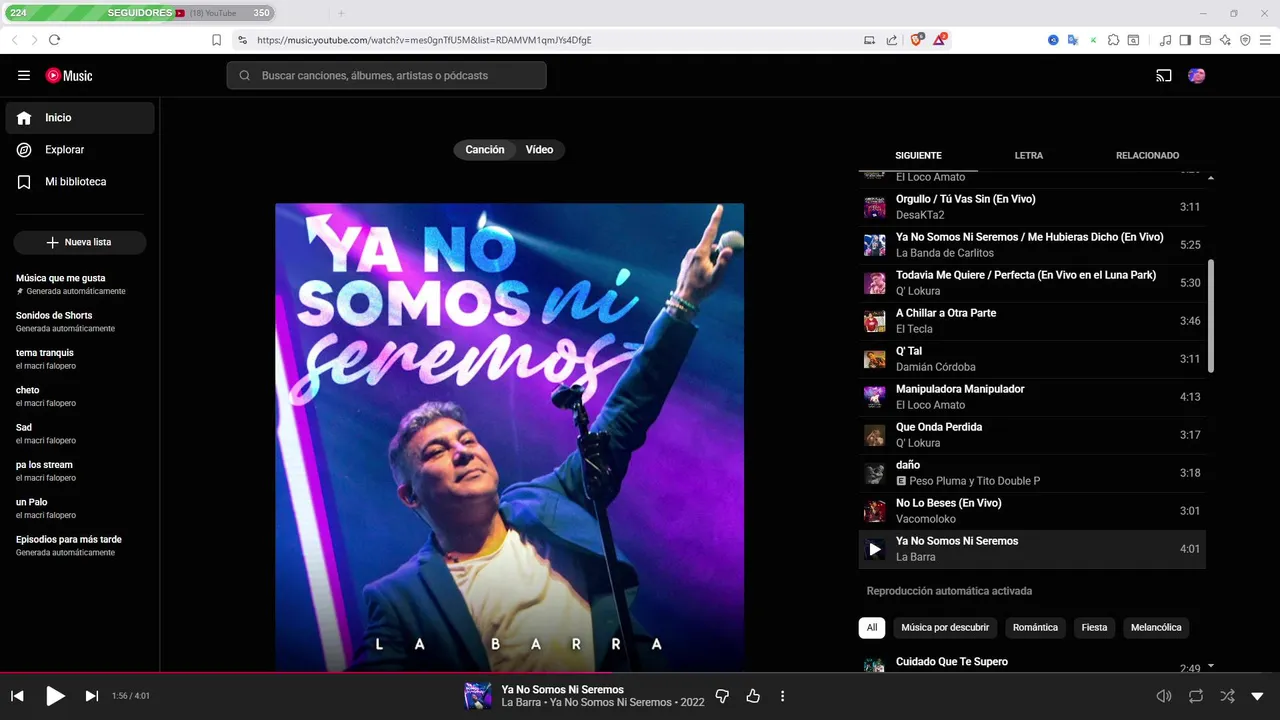Viewport: 1280px width, 720px height.
Task: Open a new browser tab
Action: (x=340, y=13)
